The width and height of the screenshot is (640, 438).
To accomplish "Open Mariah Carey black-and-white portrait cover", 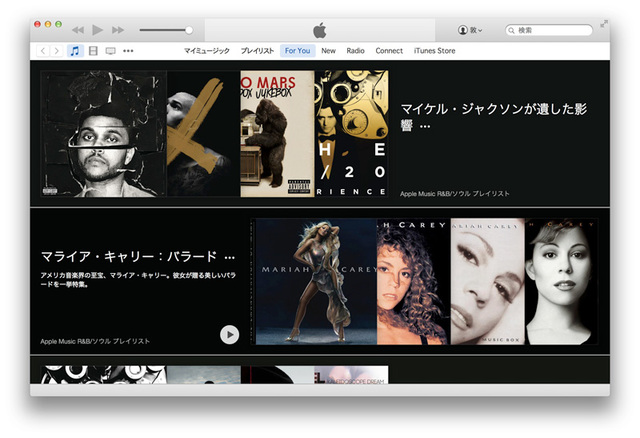I will pyautogui.click(x=562, y=282).
